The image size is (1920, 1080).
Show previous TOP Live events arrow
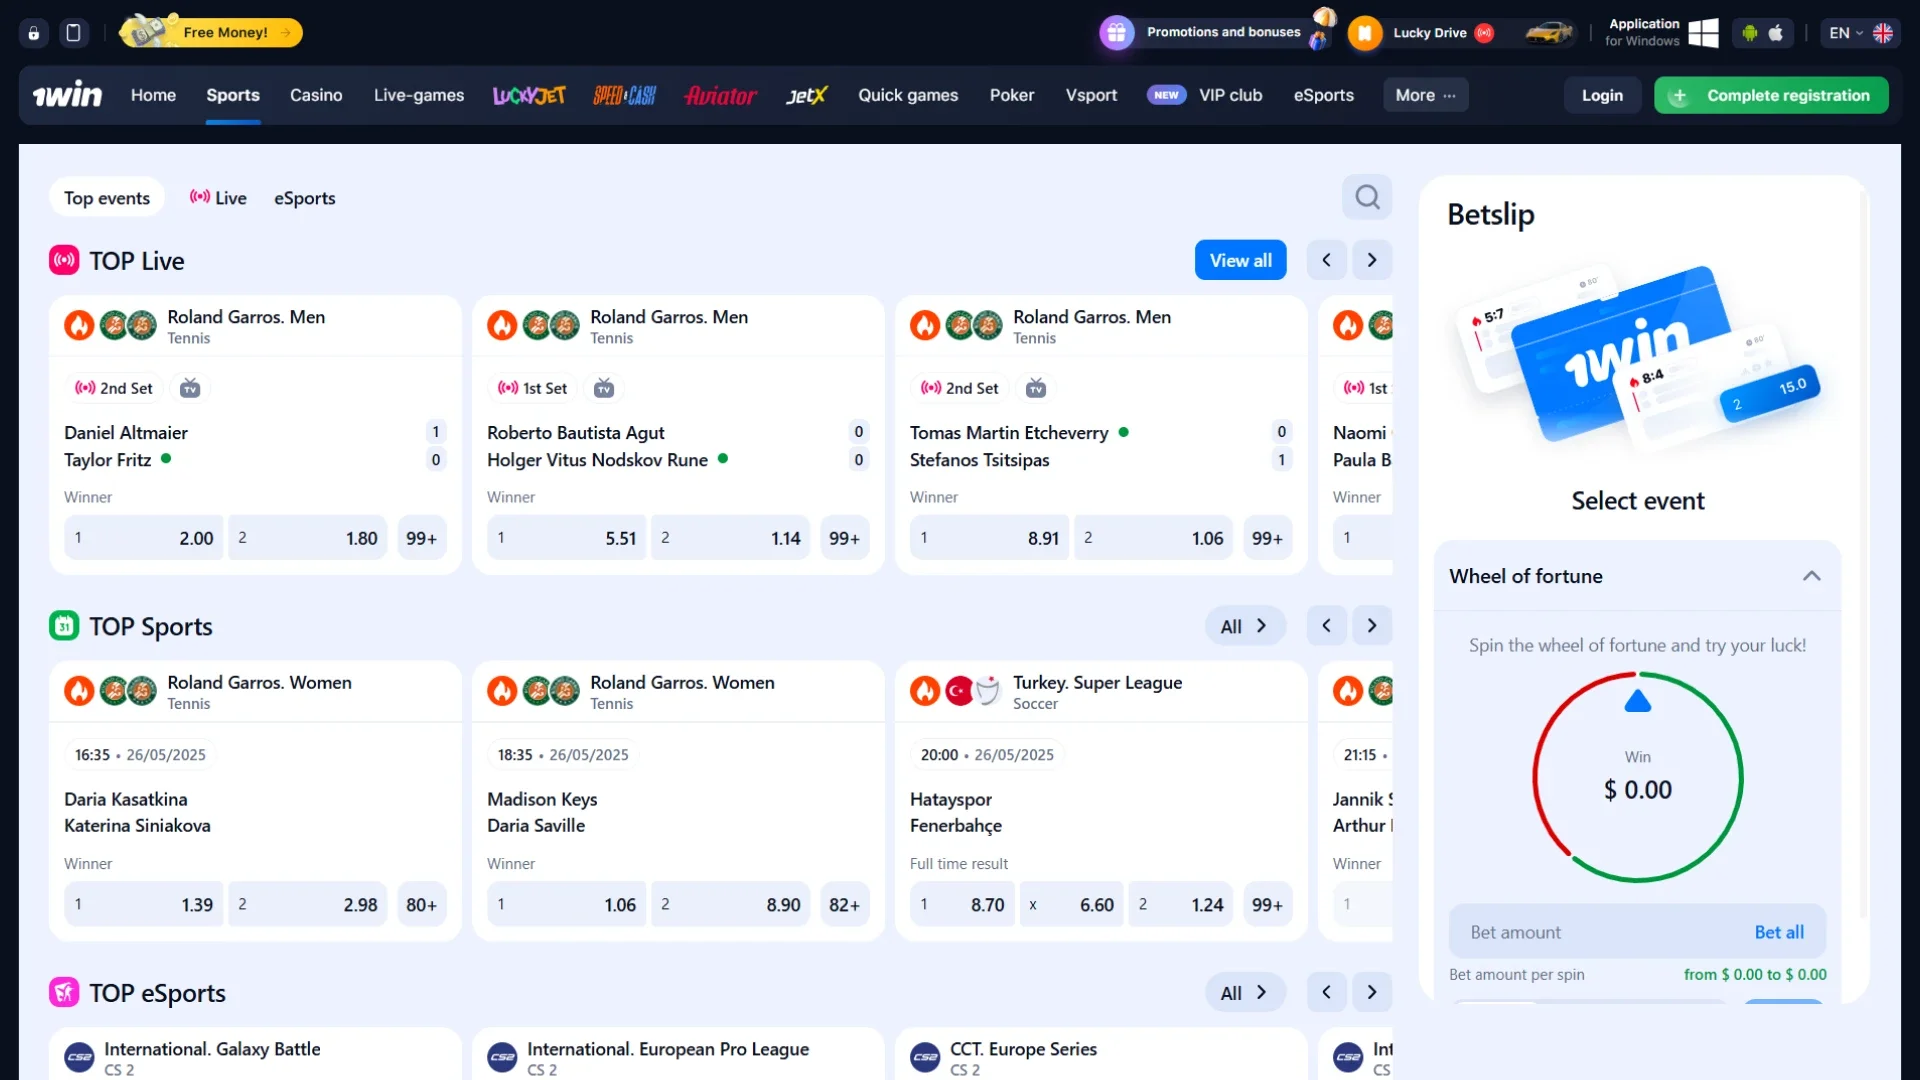[x=1326, y=260]
